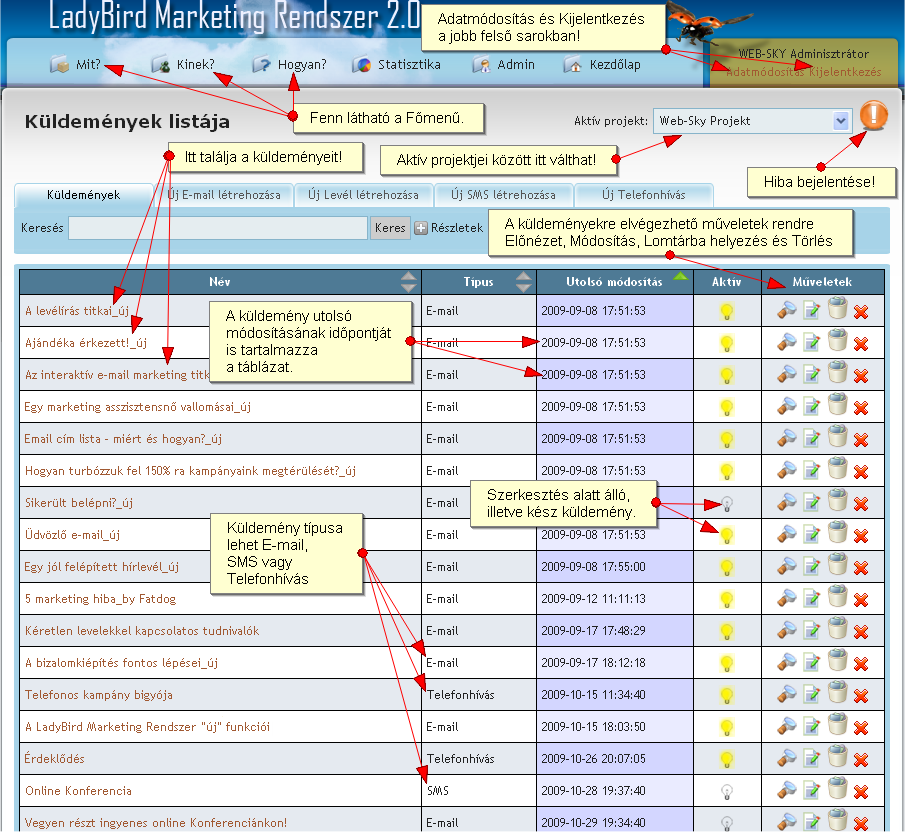Preview 'Egy jól felépített hírlevél_új'
The height and width of the screenshot is (832, 905).
786,567
